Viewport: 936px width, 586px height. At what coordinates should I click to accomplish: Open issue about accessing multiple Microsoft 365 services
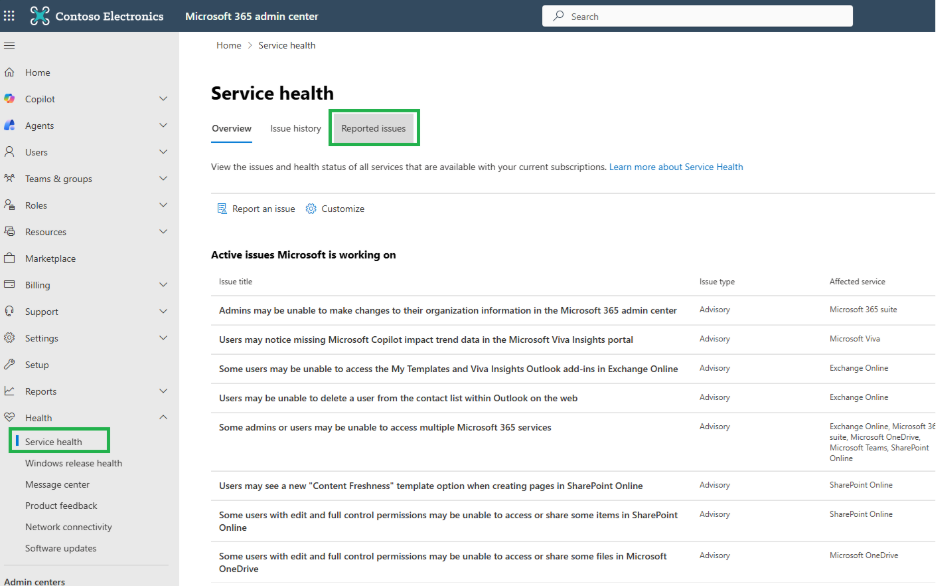(385, 427)
